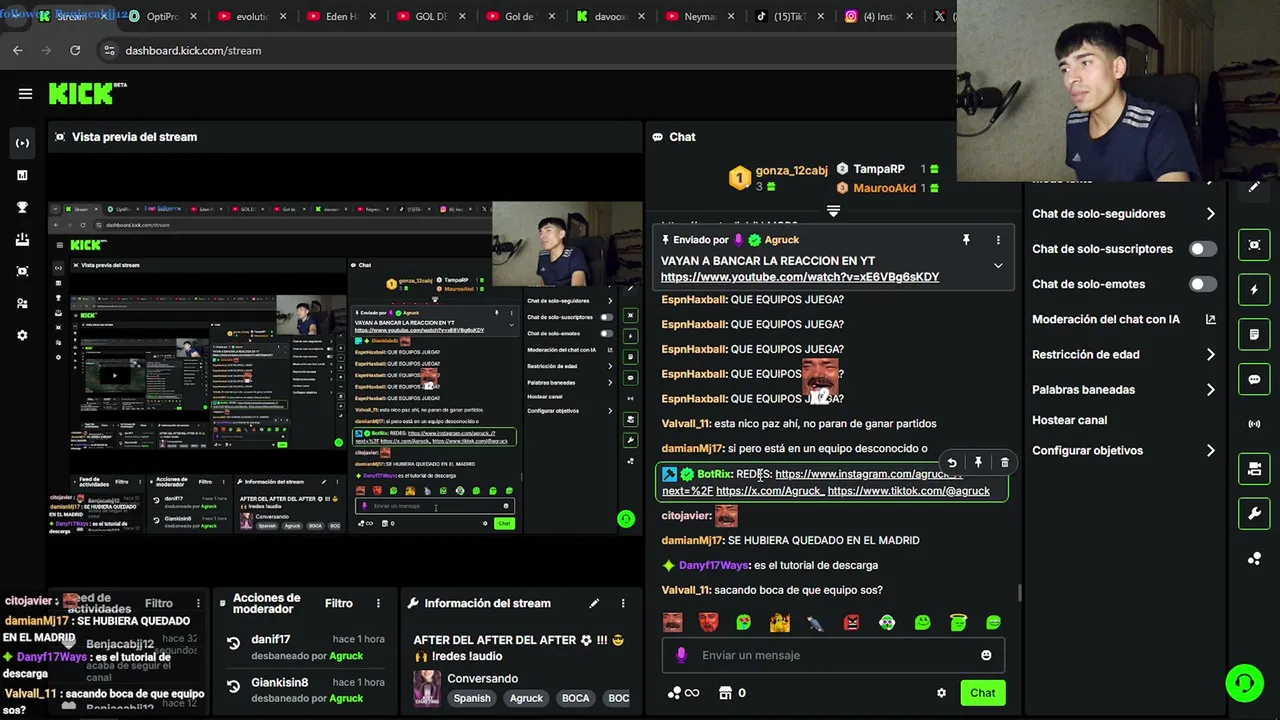Open the x.com/Agruck_ link
Viewport: 1280px width, 720px height.
pos(770,491)
